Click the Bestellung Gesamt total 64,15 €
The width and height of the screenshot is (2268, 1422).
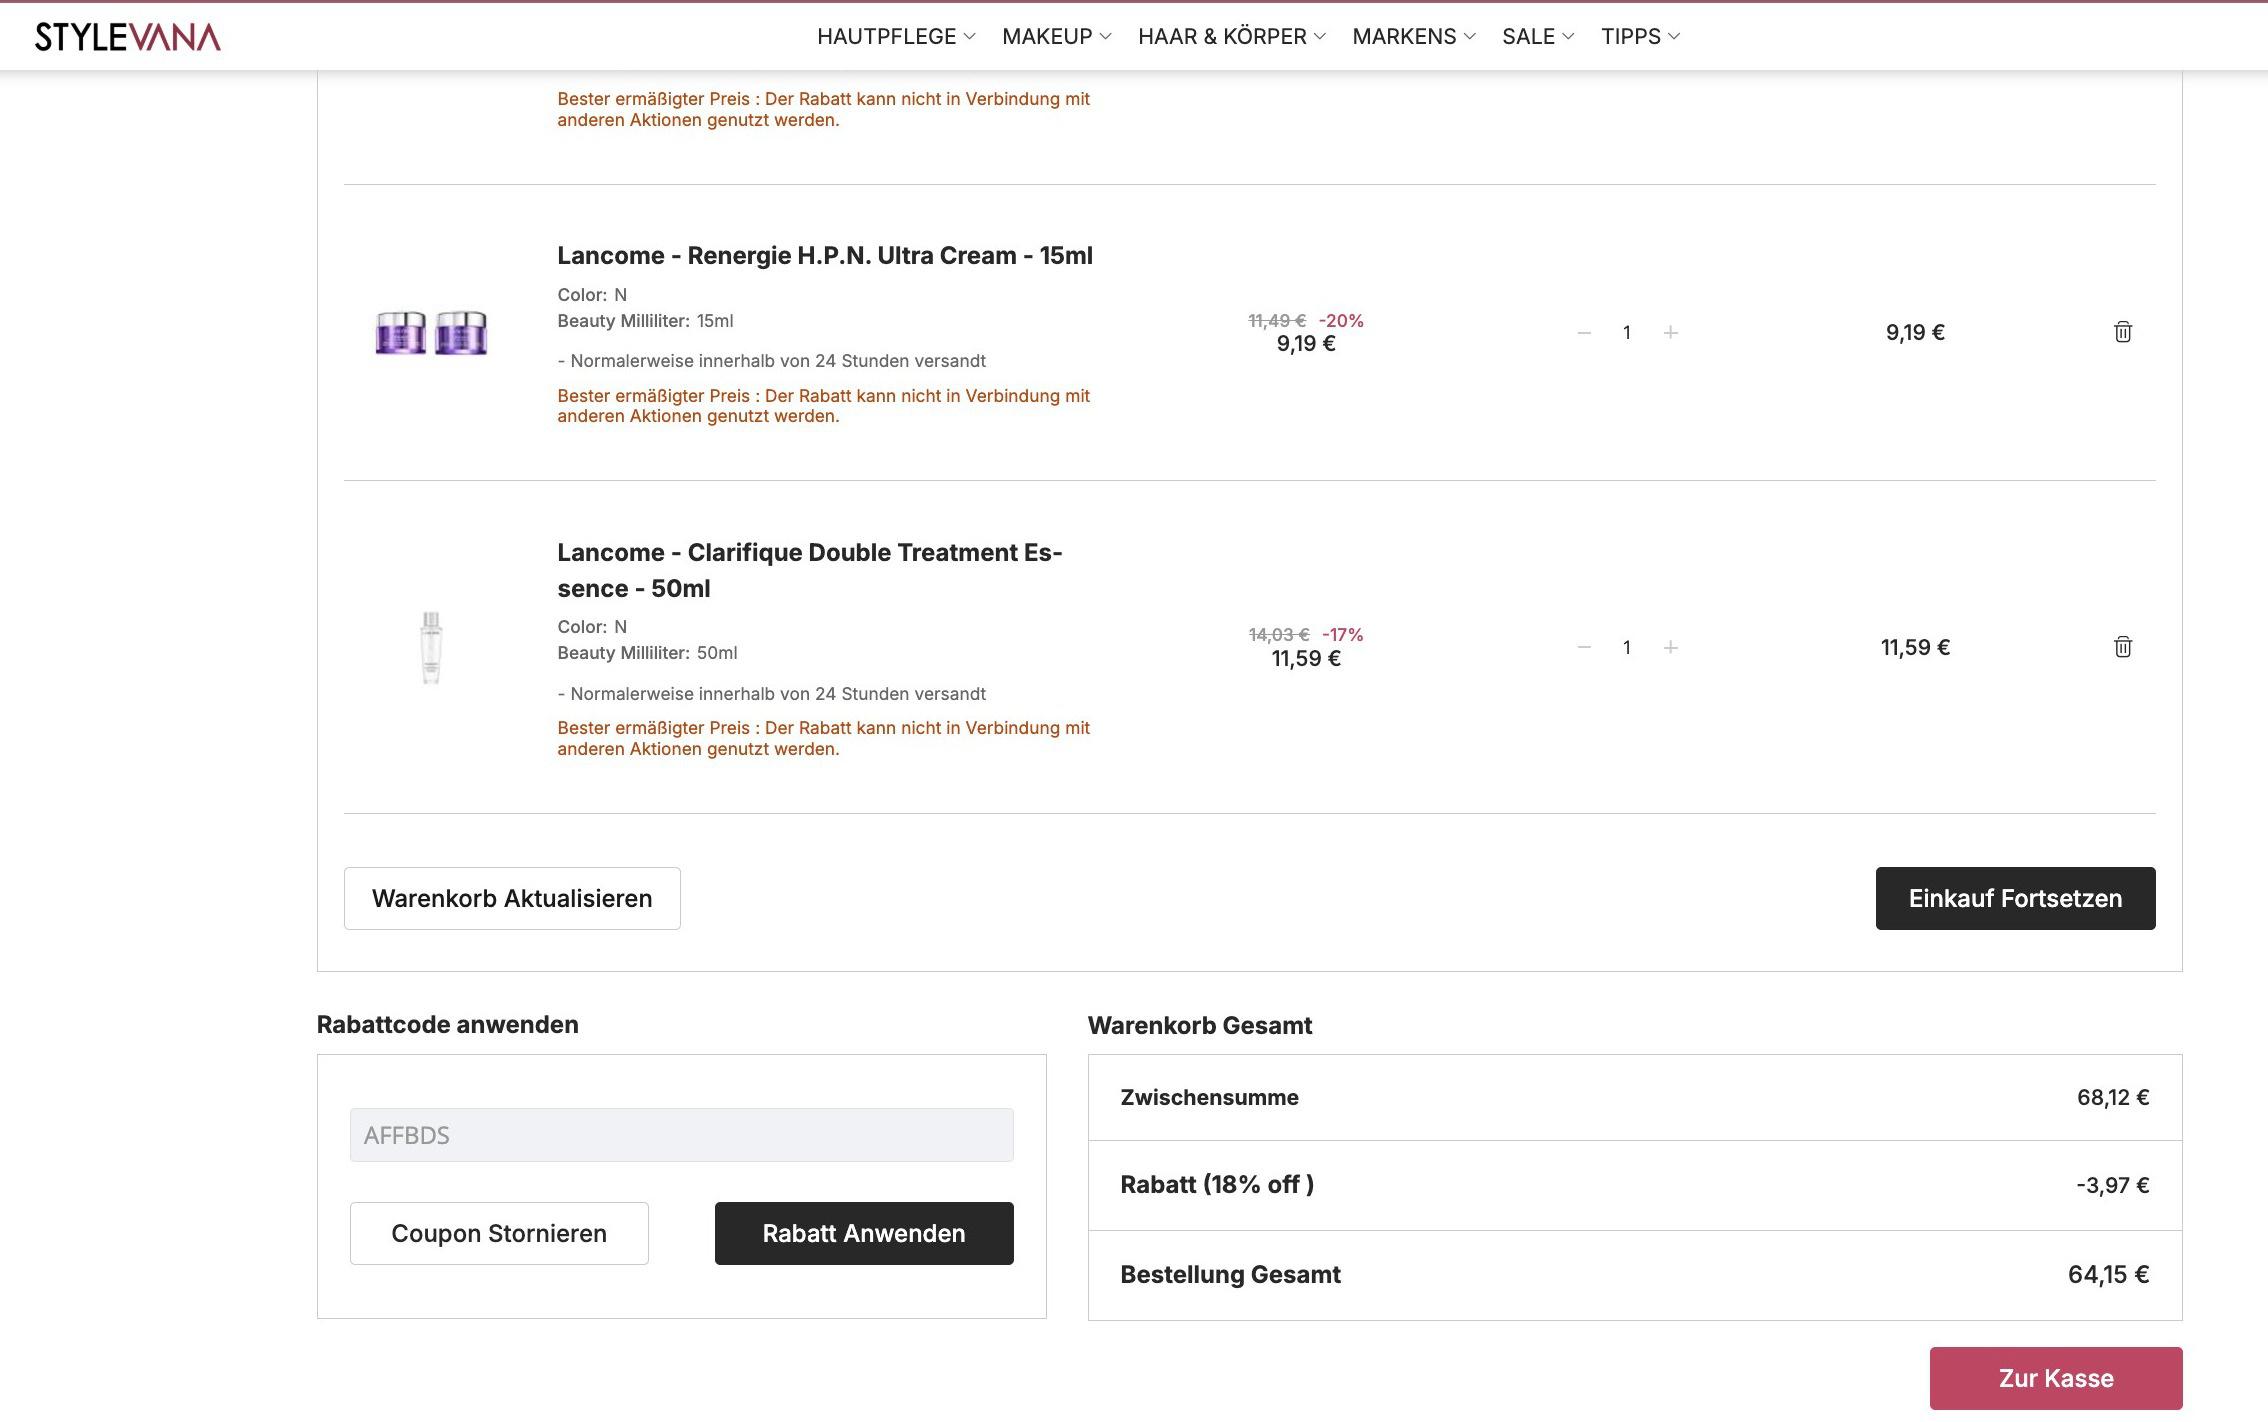coord(2109,1275)
